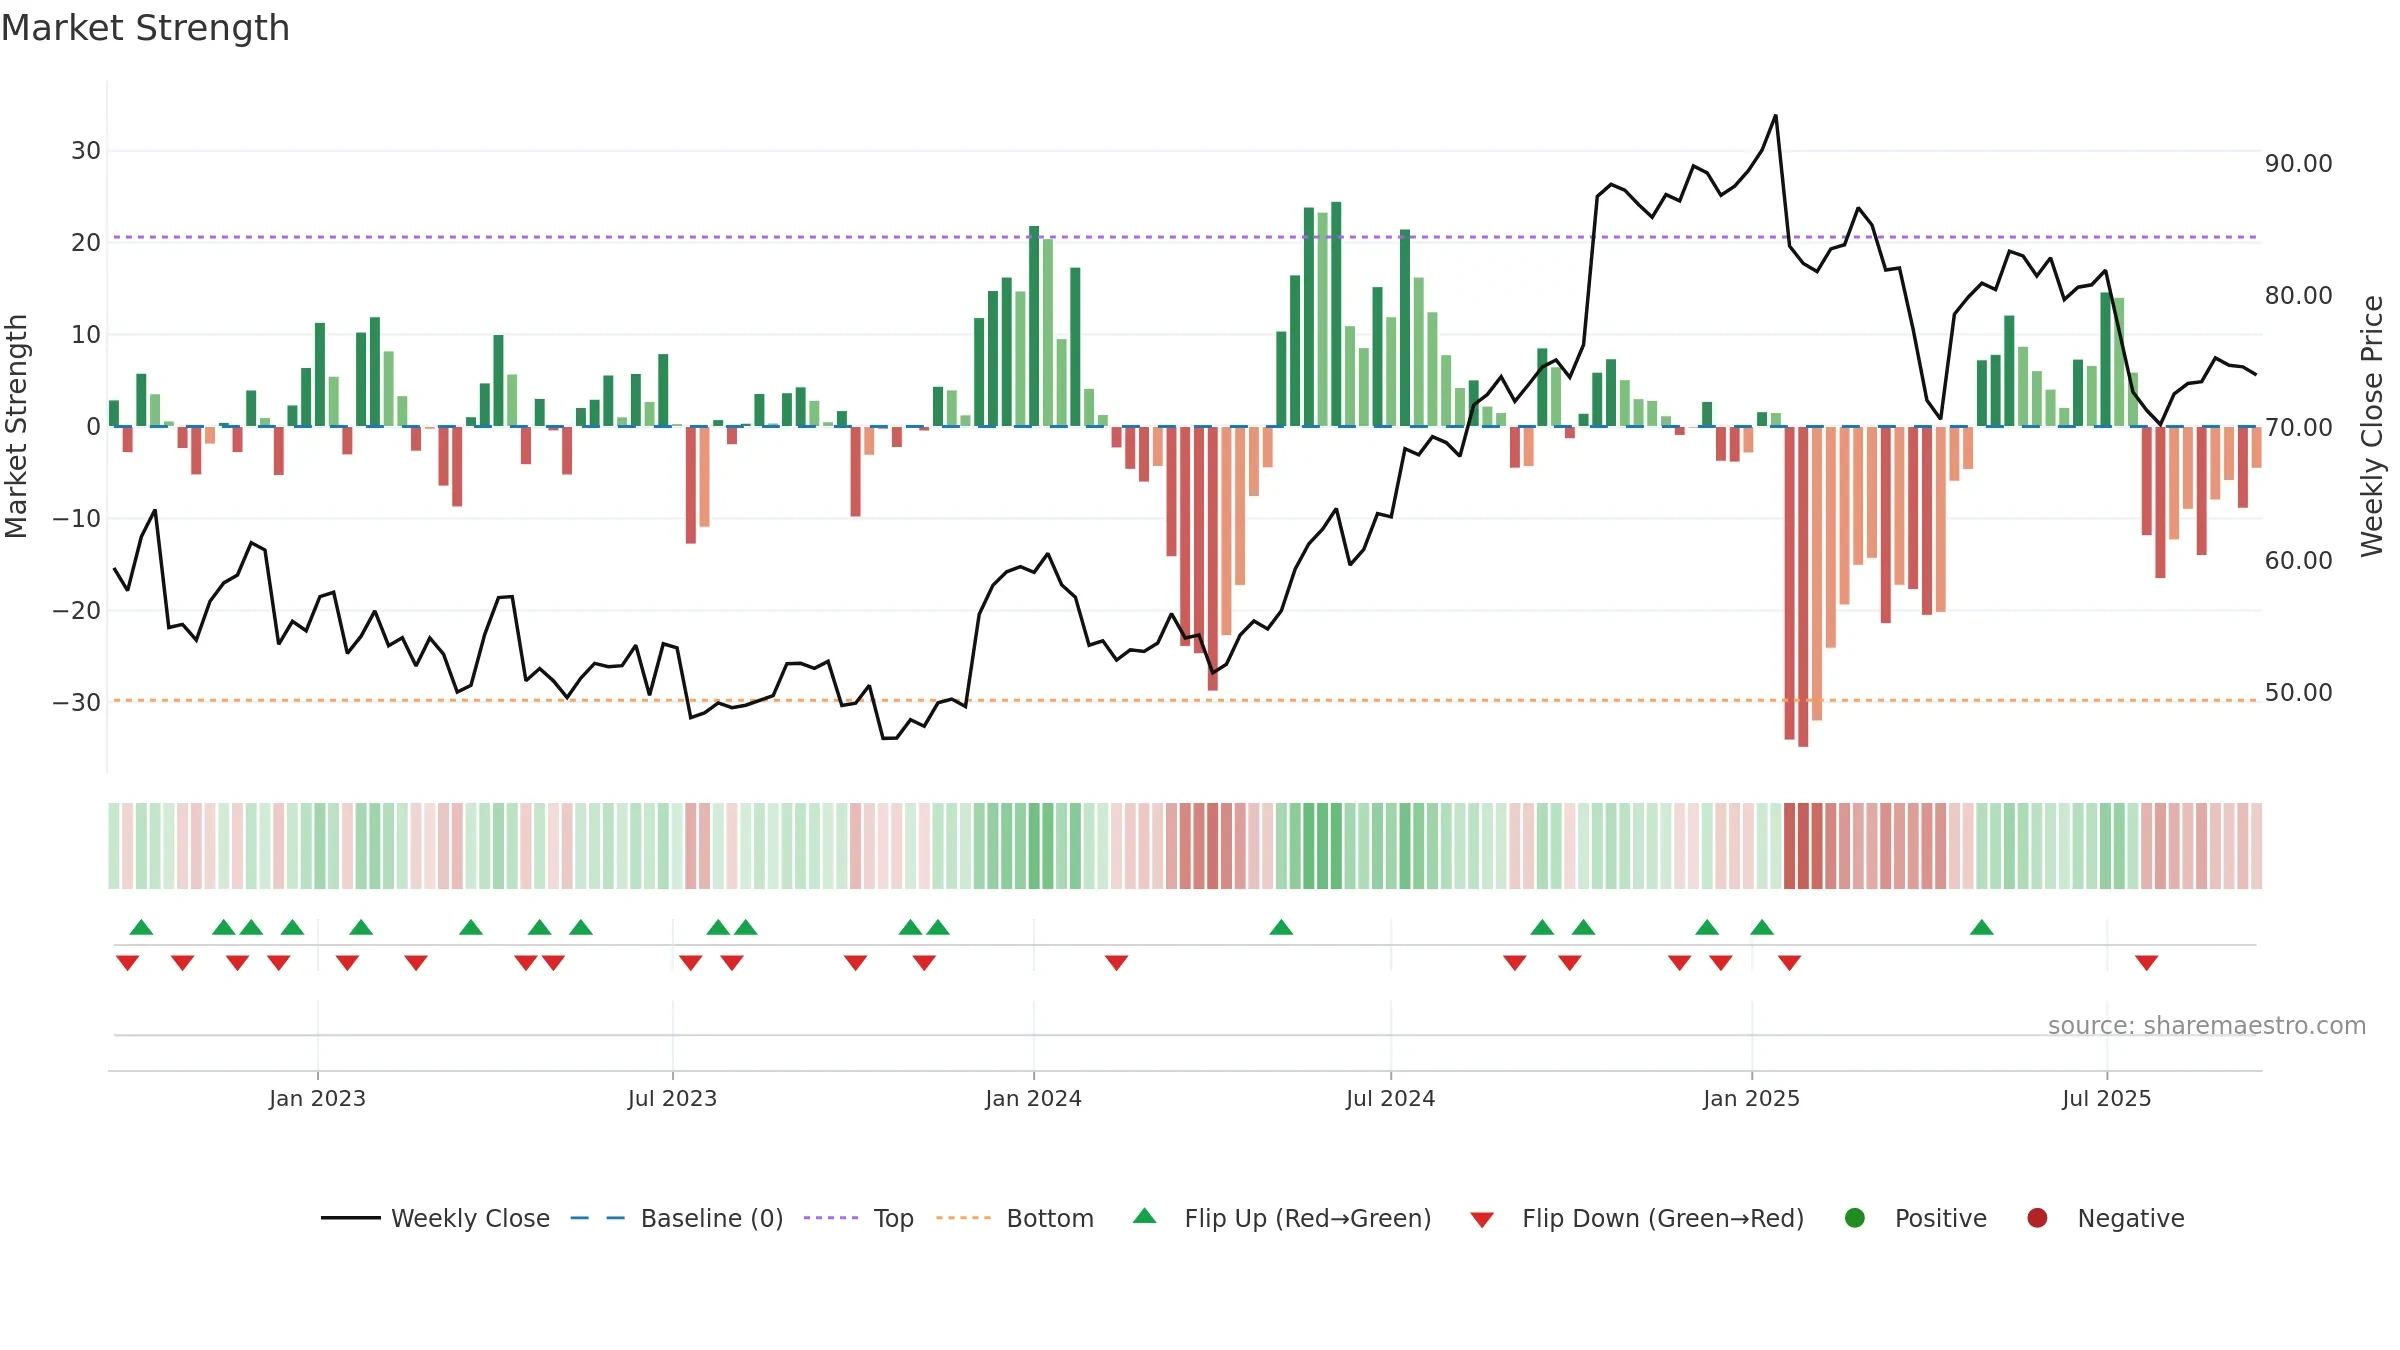Click the 0 tick on left axis
The width and height of the screenshot is (2400, 1350).
tap(93, 427)
